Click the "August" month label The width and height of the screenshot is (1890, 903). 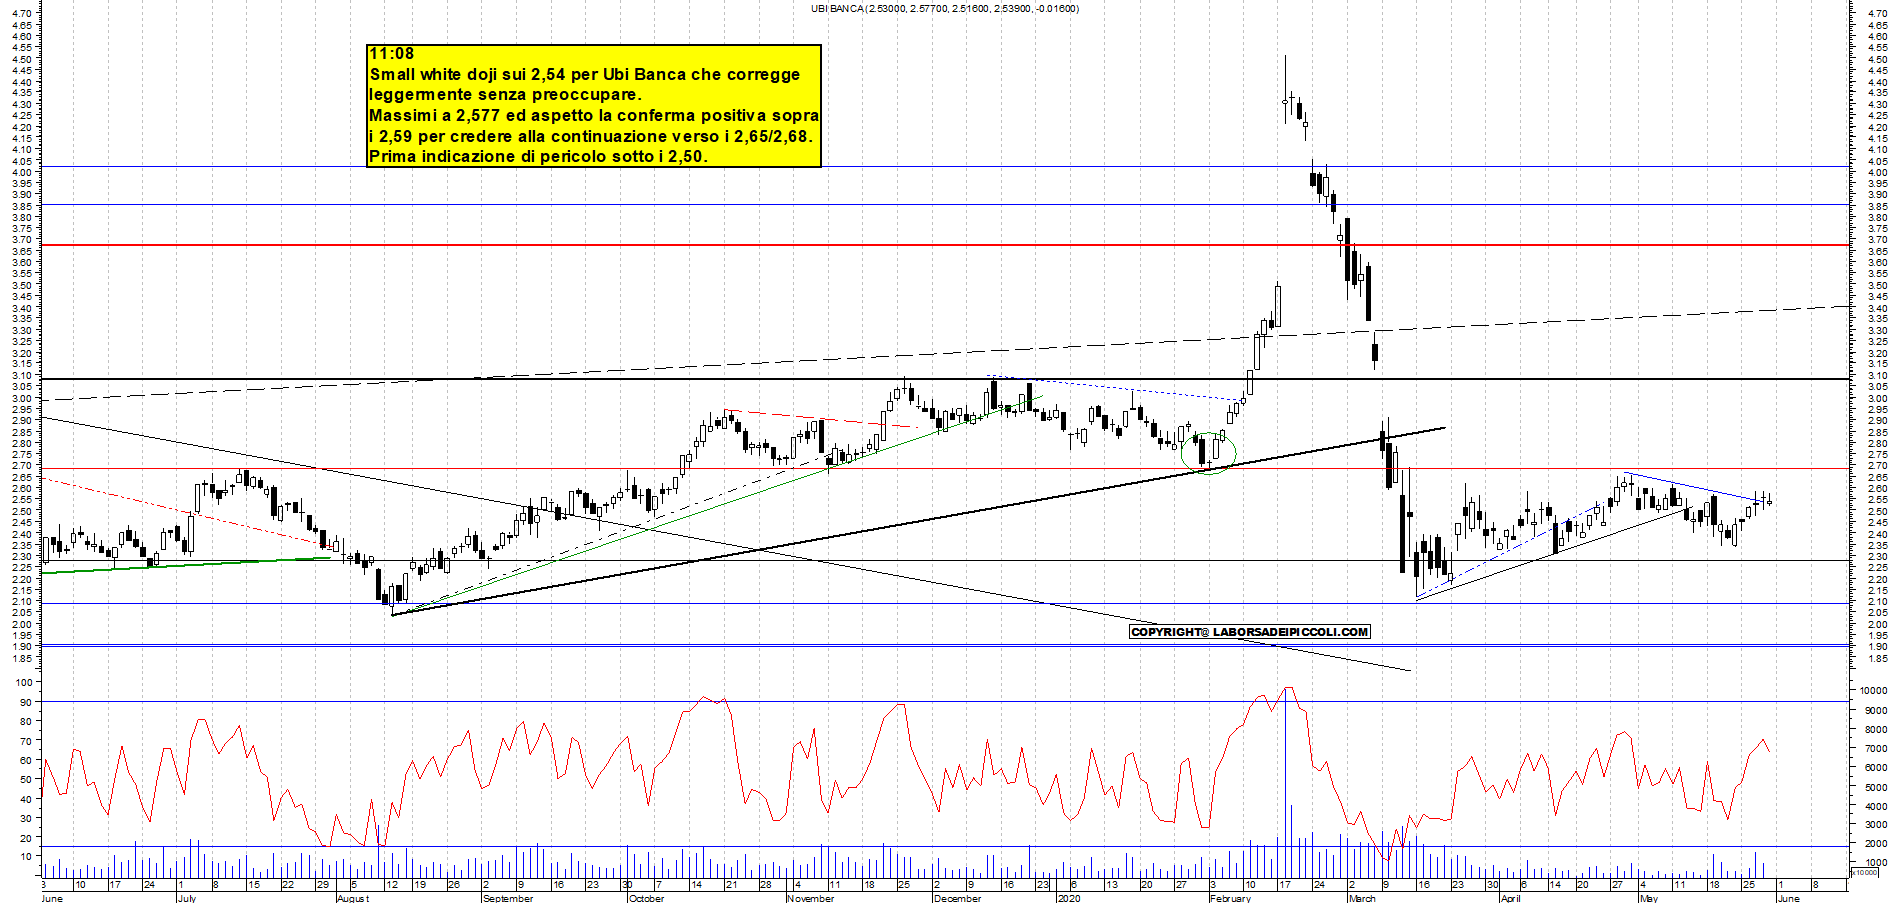(x=353, y=898)
